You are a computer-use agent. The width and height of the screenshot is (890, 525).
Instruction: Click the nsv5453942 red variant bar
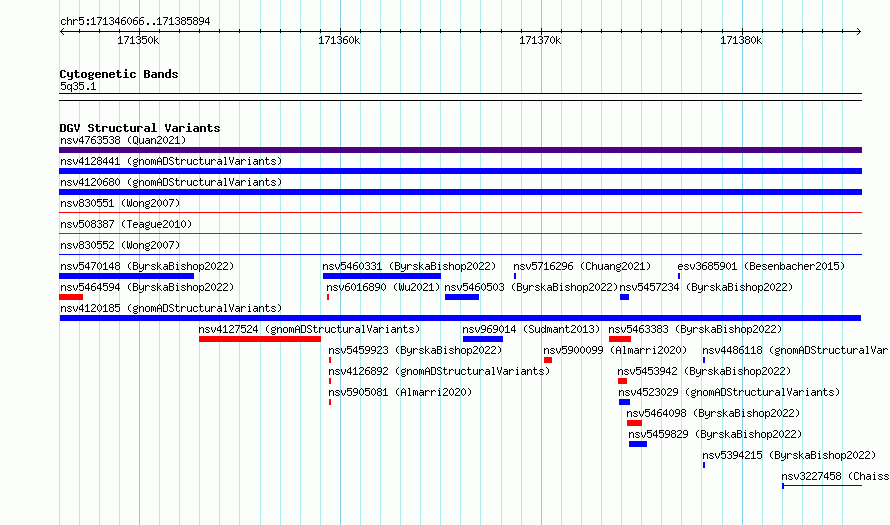pos(623,381)
